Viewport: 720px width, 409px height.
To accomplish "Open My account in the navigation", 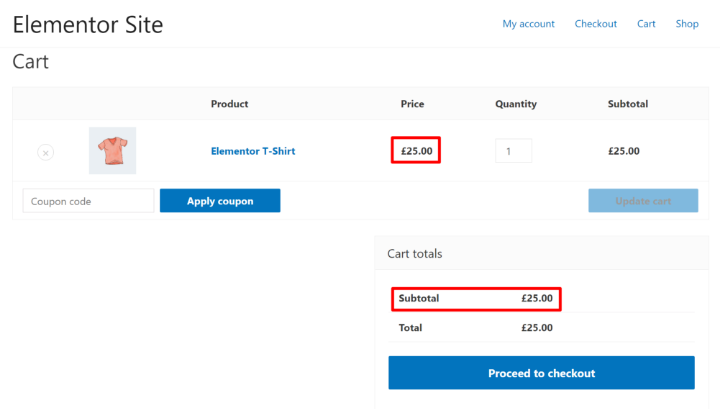I will [x=528, y=24].
